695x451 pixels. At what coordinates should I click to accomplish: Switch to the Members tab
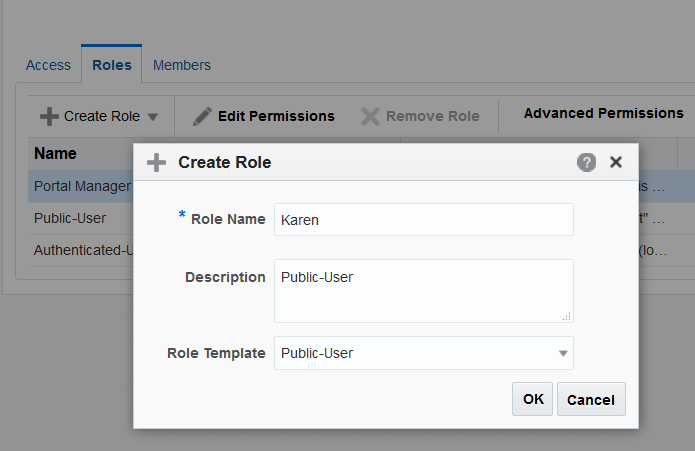click(x=182, y=65)
